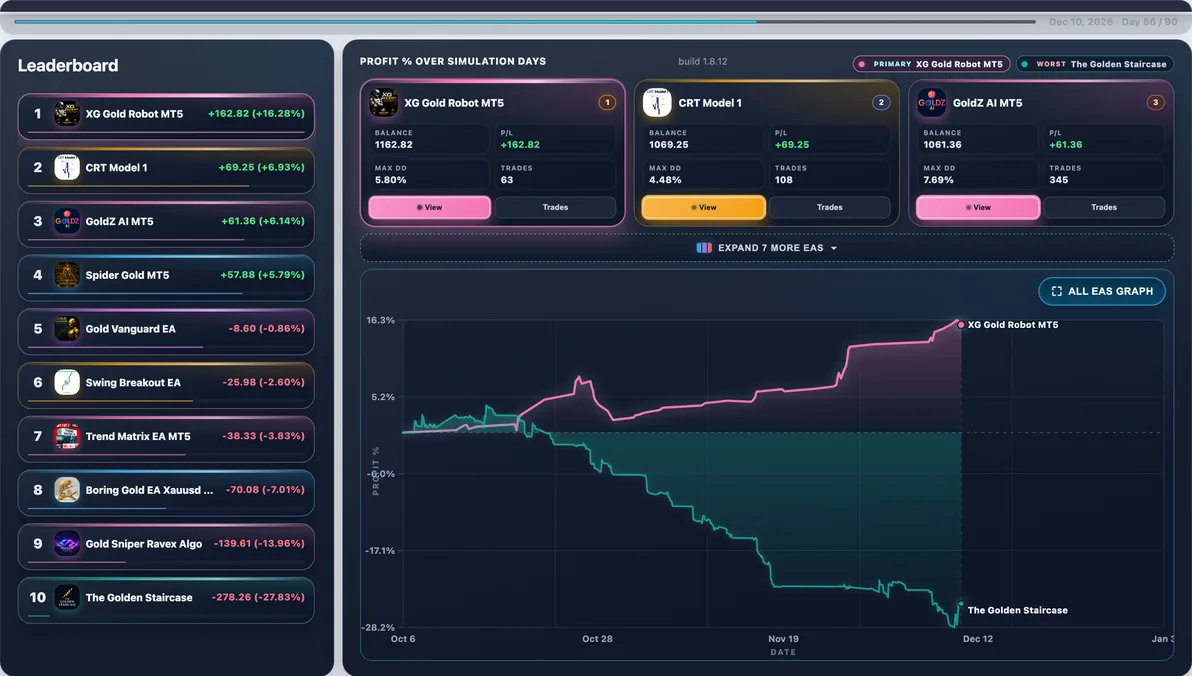This screenshot has height=676, width=1192.
Task: Click the teal Golden Staircase line endpoint
Action: click(x=961, y=604)
